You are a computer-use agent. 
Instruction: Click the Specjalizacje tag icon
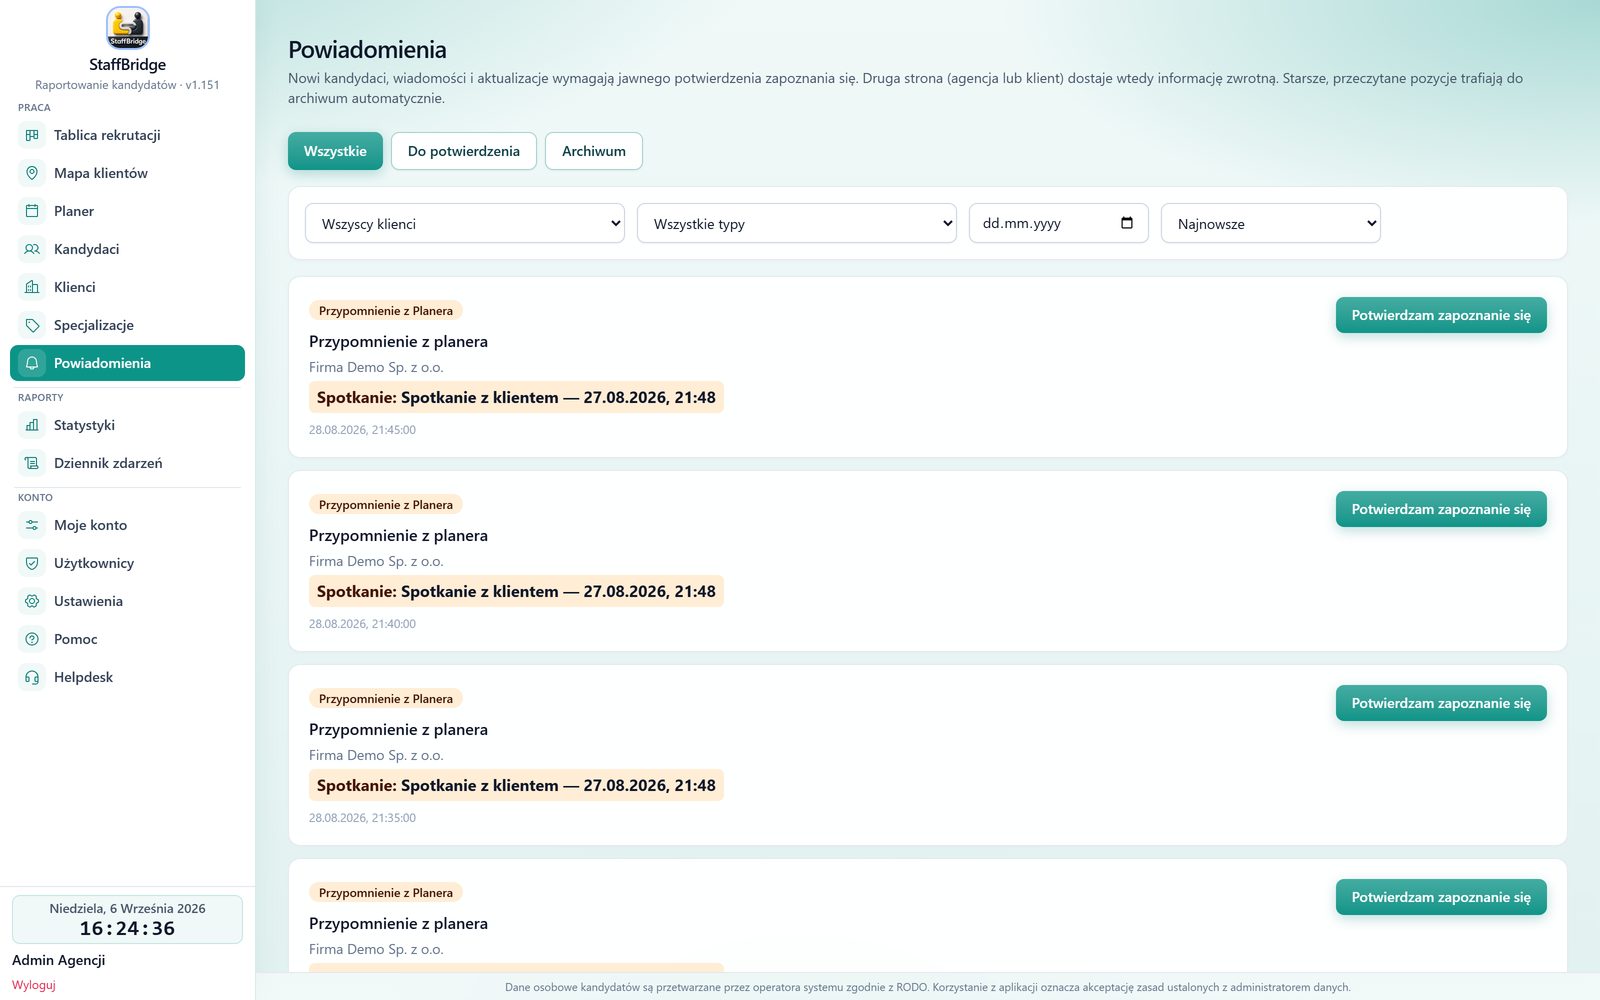click(x=32, y=325)
